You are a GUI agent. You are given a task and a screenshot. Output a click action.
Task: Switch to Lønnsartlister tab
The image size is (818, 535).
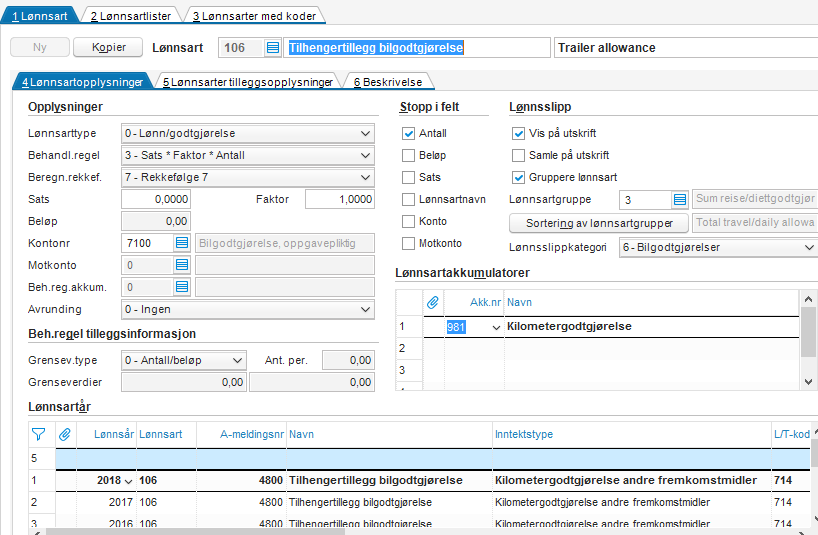pyautogui.click(x=130, y=16)
